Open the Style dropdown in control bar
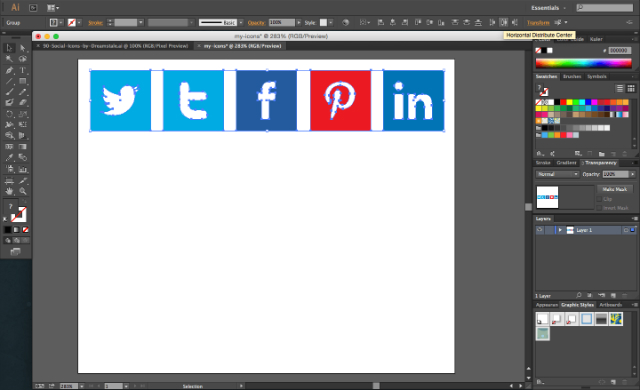This screenshot has width=640, height=390. (x=331, y=22)
